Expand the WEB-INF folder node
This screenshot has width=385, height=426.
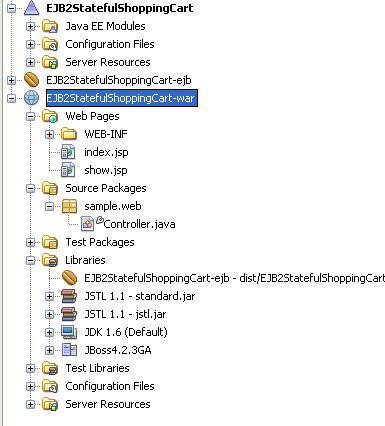tap(49, 134)
